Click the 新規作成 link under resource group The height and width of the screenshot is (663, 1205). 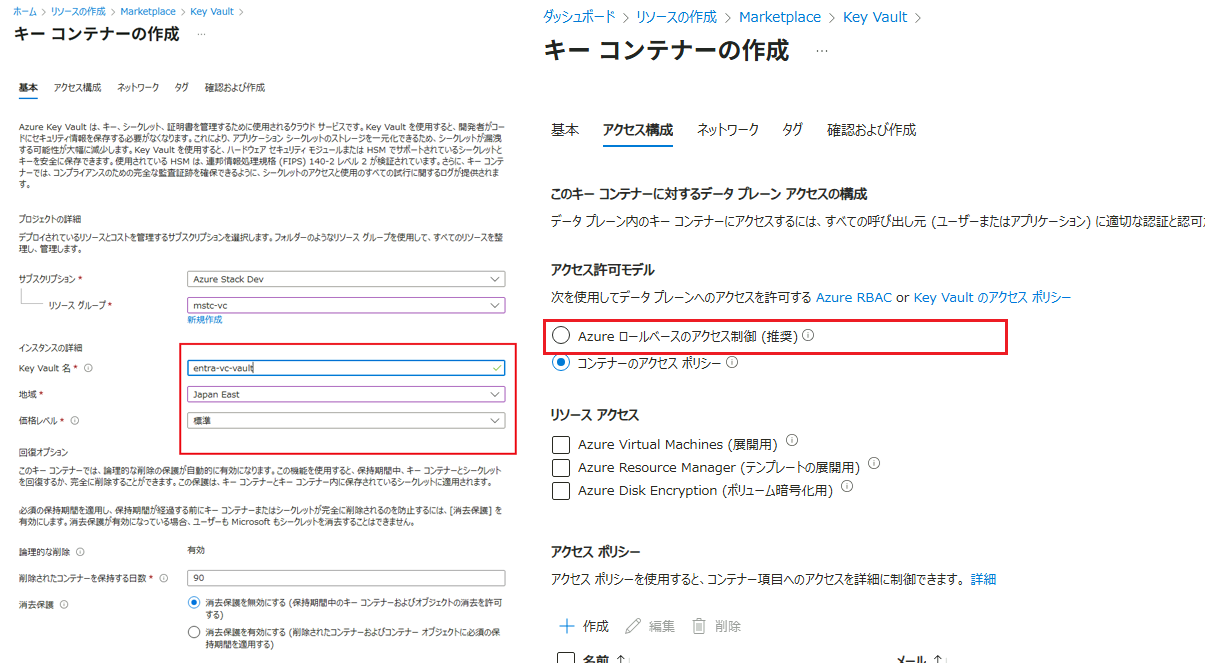(204, 320)
